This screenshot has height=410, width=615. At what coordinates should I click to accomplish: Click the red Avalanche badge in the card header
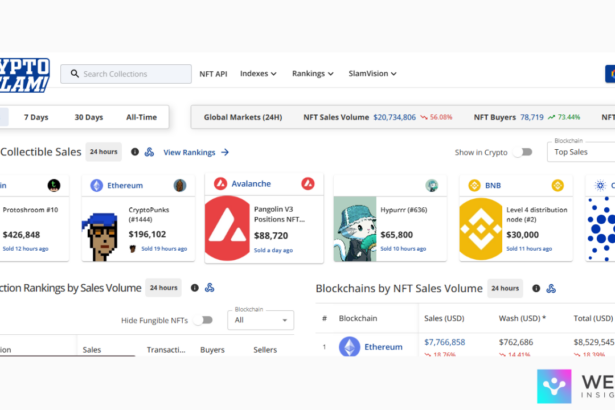308,184
